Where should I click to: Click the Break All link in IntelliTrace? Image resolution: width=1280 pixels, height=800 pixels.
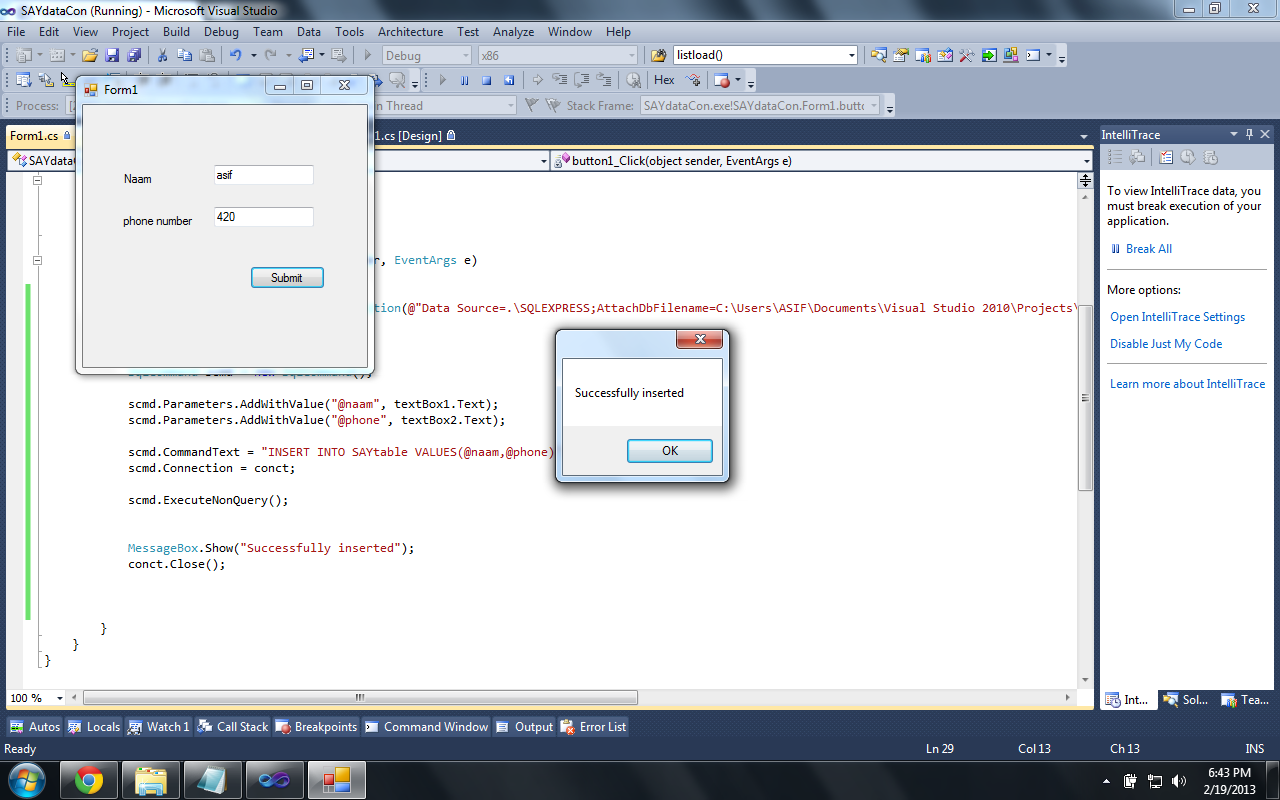click(x=1149, y=249)
